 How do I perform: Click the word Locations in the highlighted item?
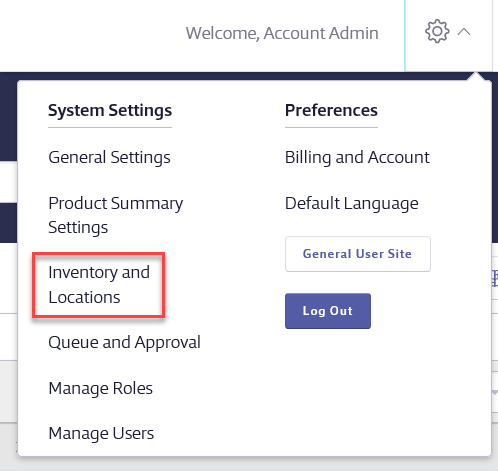[x=84, y=297]
